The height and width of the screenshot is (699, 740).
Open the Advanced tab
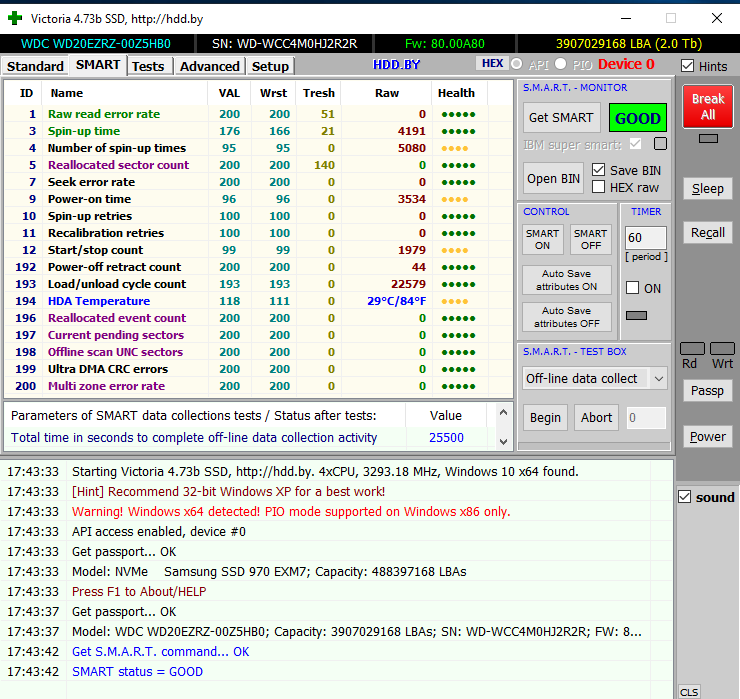(x=210, y=66)
